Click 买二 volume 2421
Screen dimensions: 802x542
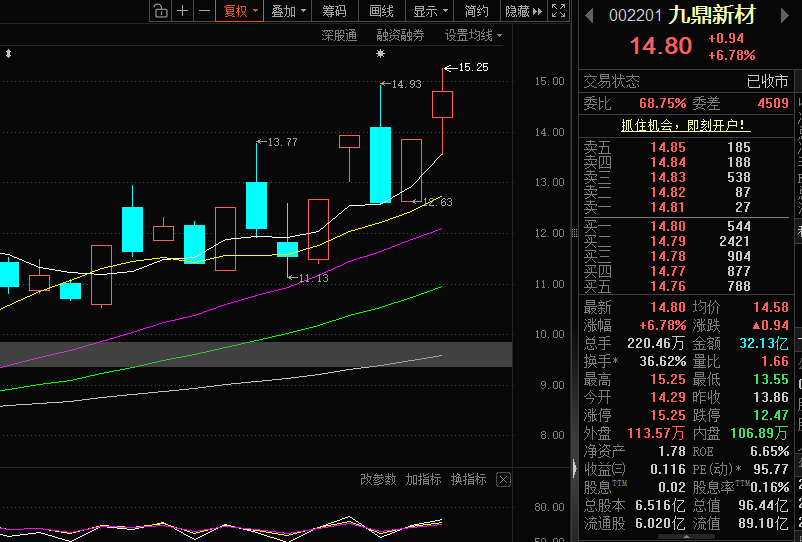pyautogui.click(x=734, y=241)
